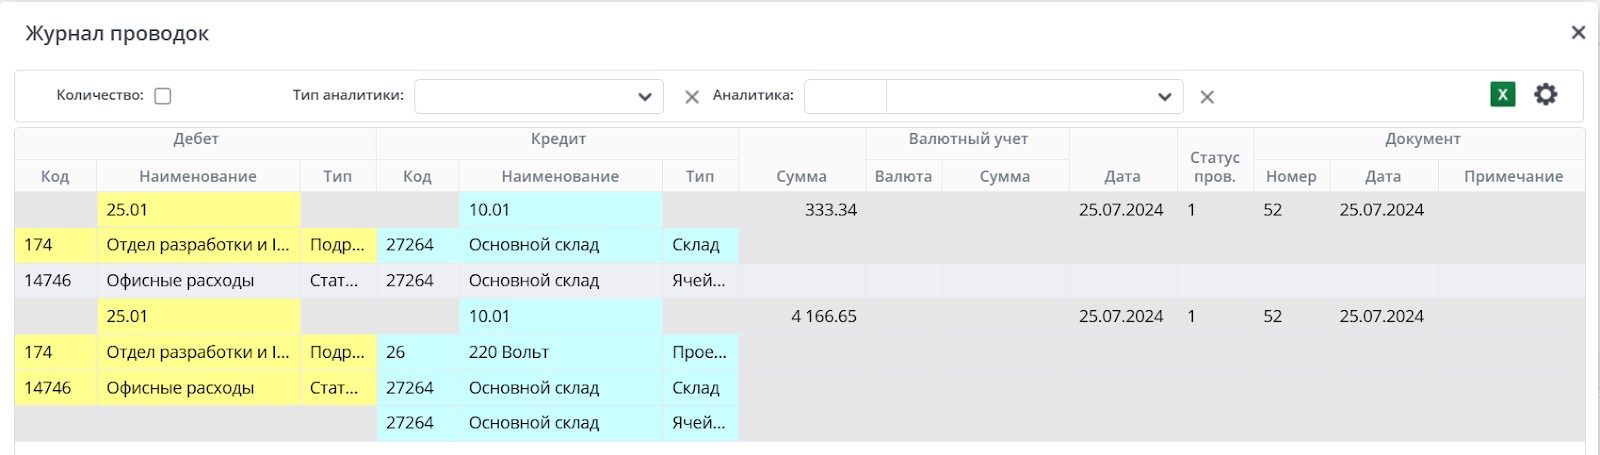Click the Статус пров. column header

pos(1214,167)
